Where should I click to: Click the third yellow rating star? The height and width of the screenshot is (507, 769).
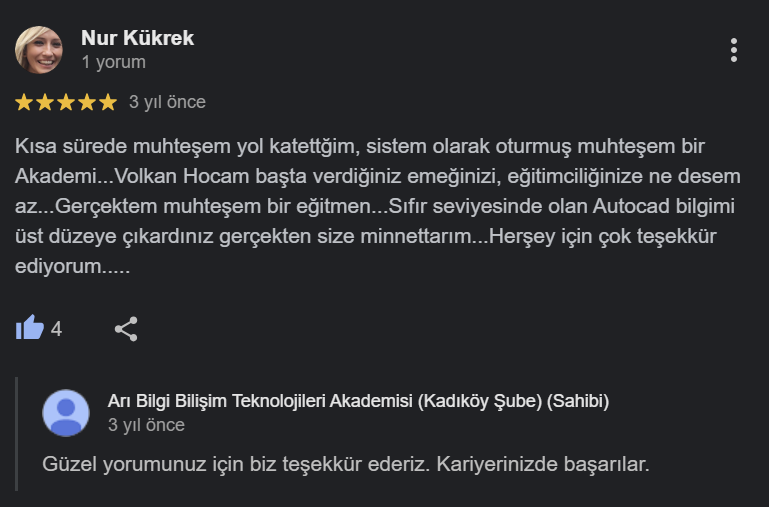click(x=66, y=102)
